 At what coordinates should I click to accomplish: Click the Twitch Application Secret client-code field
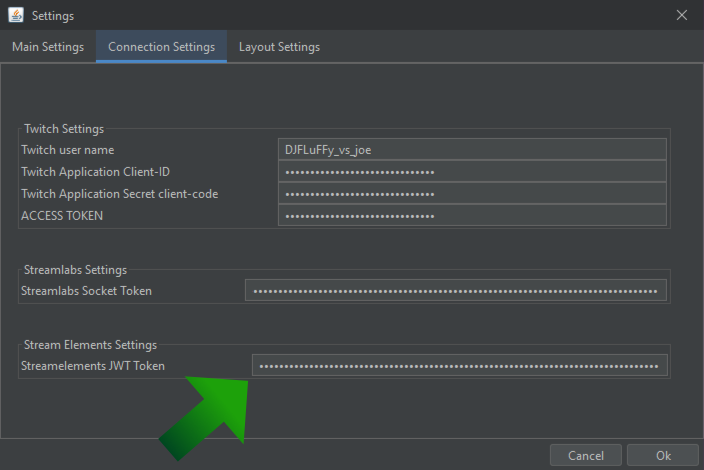click(472, 193)
